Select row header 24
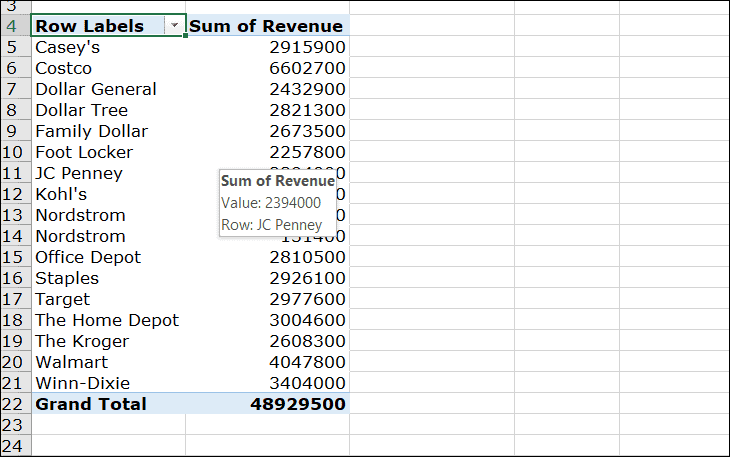730x457 pixels. coord(15,445)
